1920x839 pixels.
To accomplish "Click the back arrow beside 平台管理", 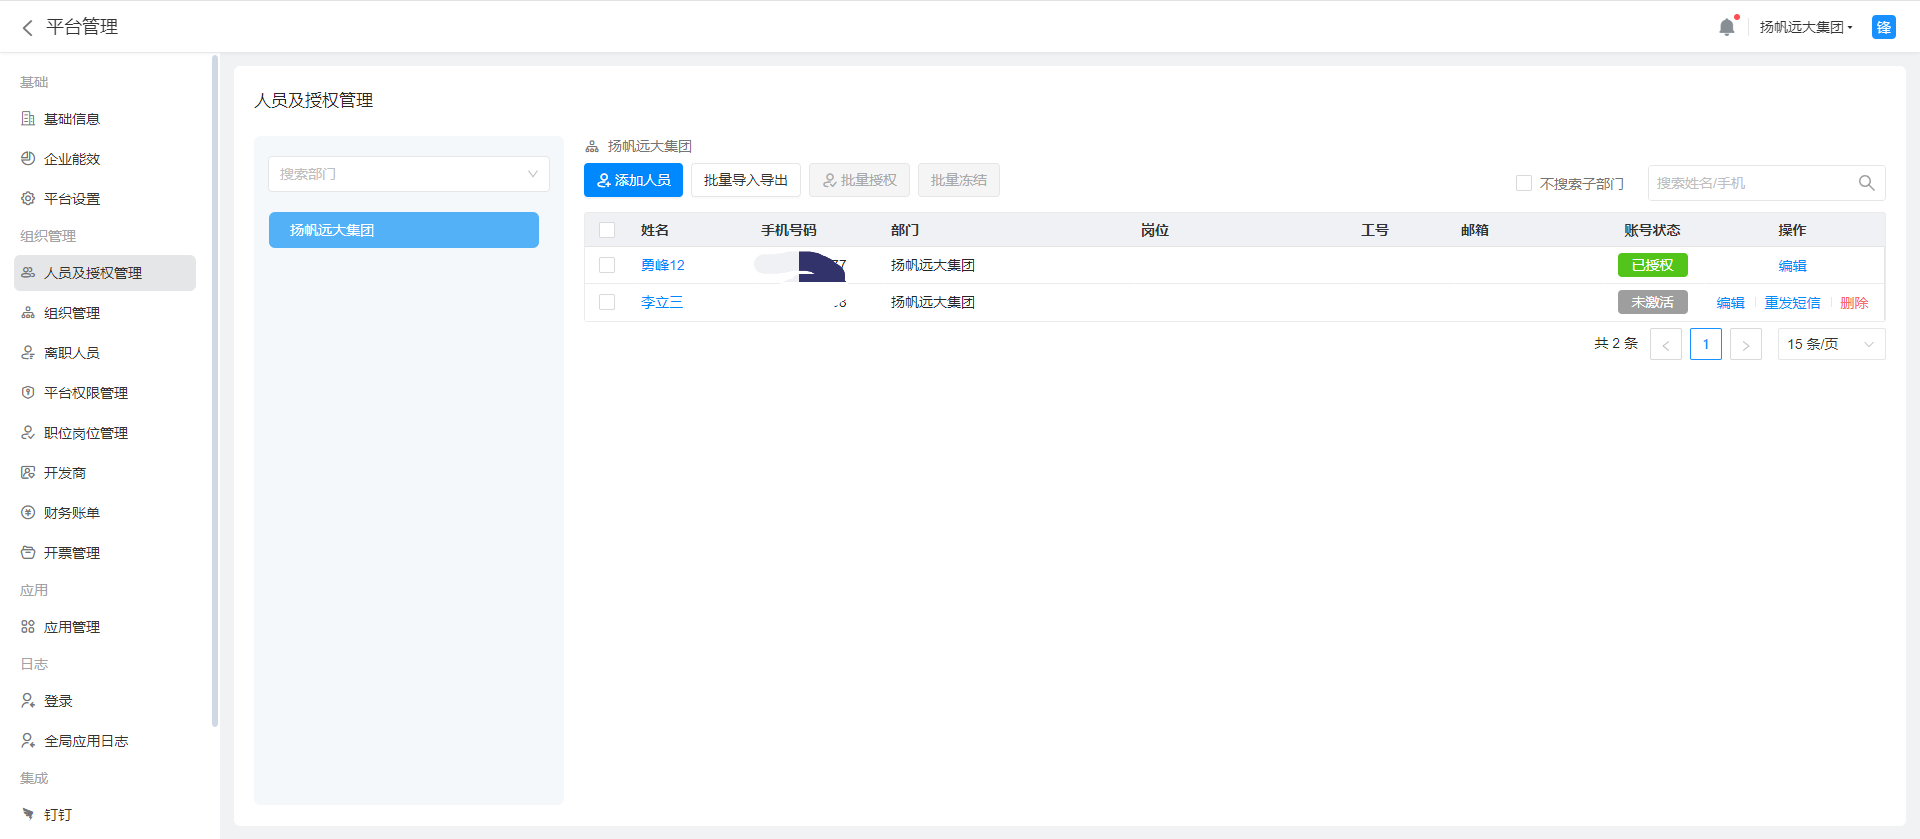I will pos(27,28).
